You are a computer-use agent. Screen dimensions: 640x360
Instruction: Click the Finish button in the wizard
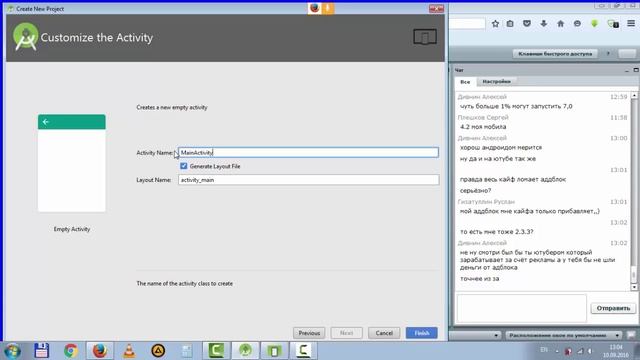tap(422, 333)
